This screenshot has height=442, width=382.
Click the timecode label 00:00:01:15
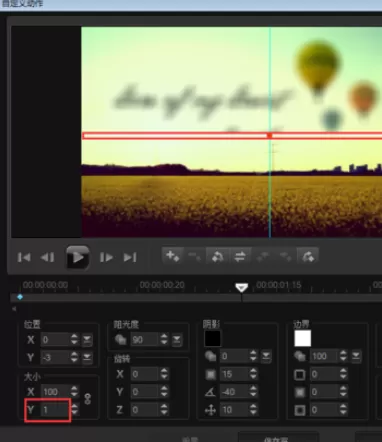tap(279, 285)
